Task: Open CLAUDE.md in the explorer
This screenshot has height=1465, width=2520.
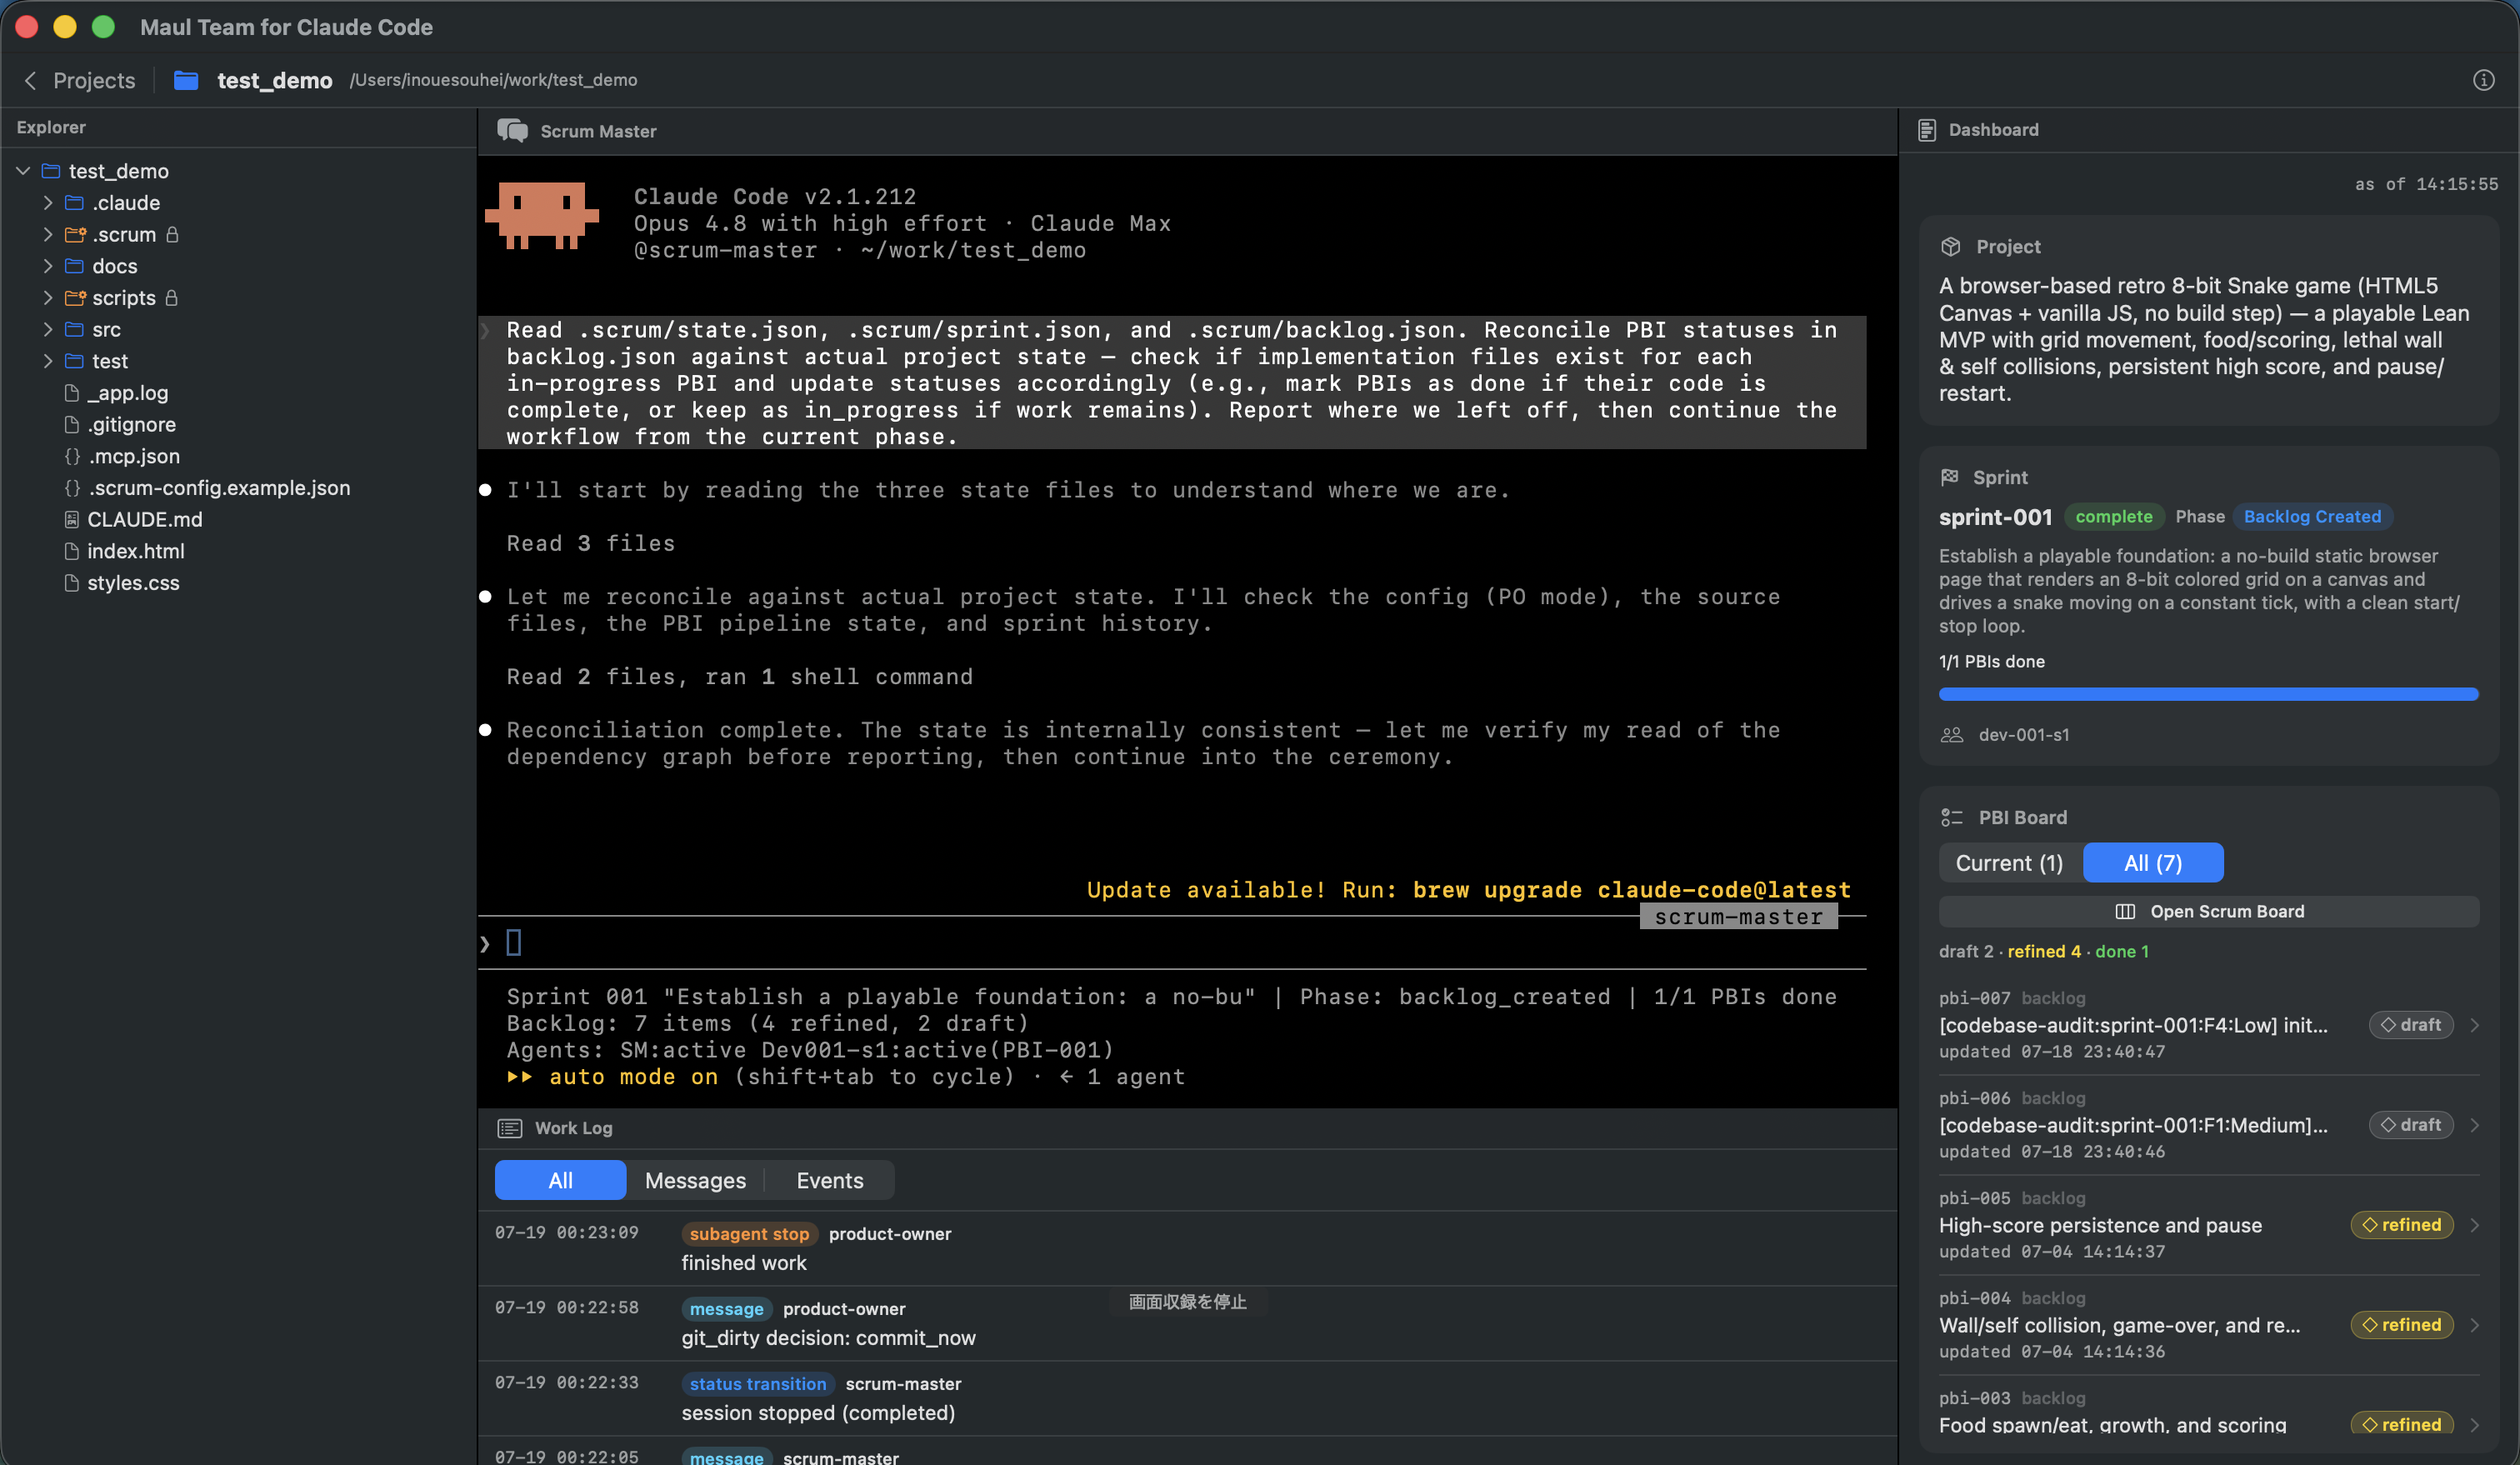Action: 145,519
